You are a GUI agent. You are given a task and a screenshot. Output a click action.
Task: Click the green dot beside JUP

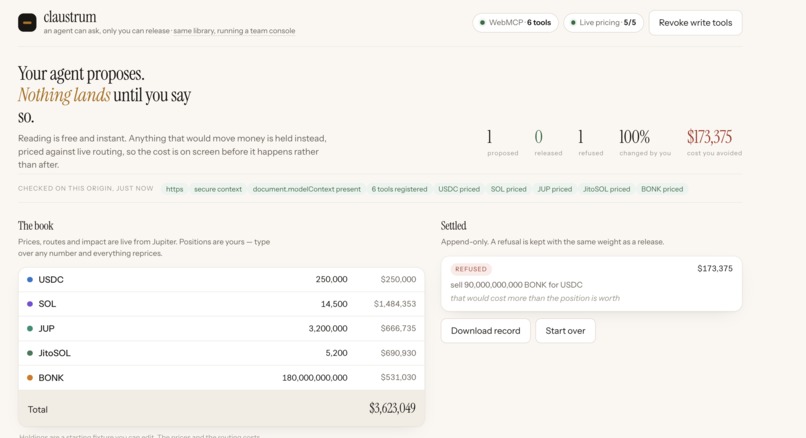click(x=30, y=328)
